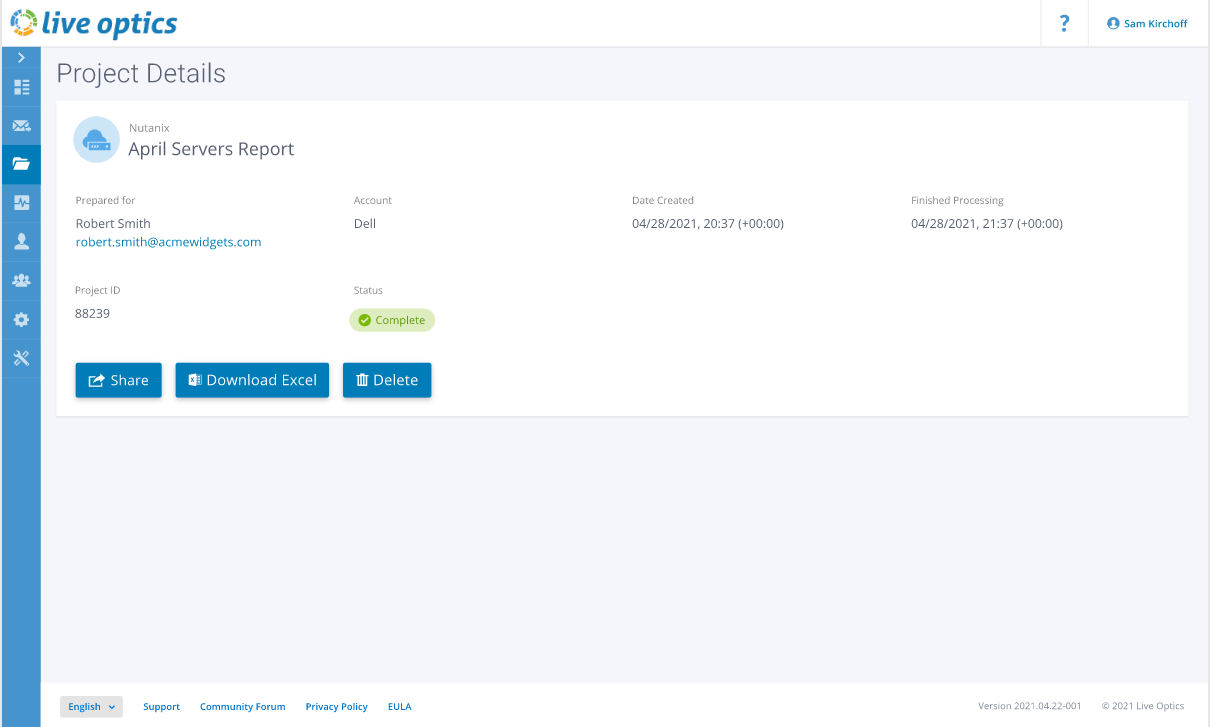Click the April Servers Report title

[211, 149]
